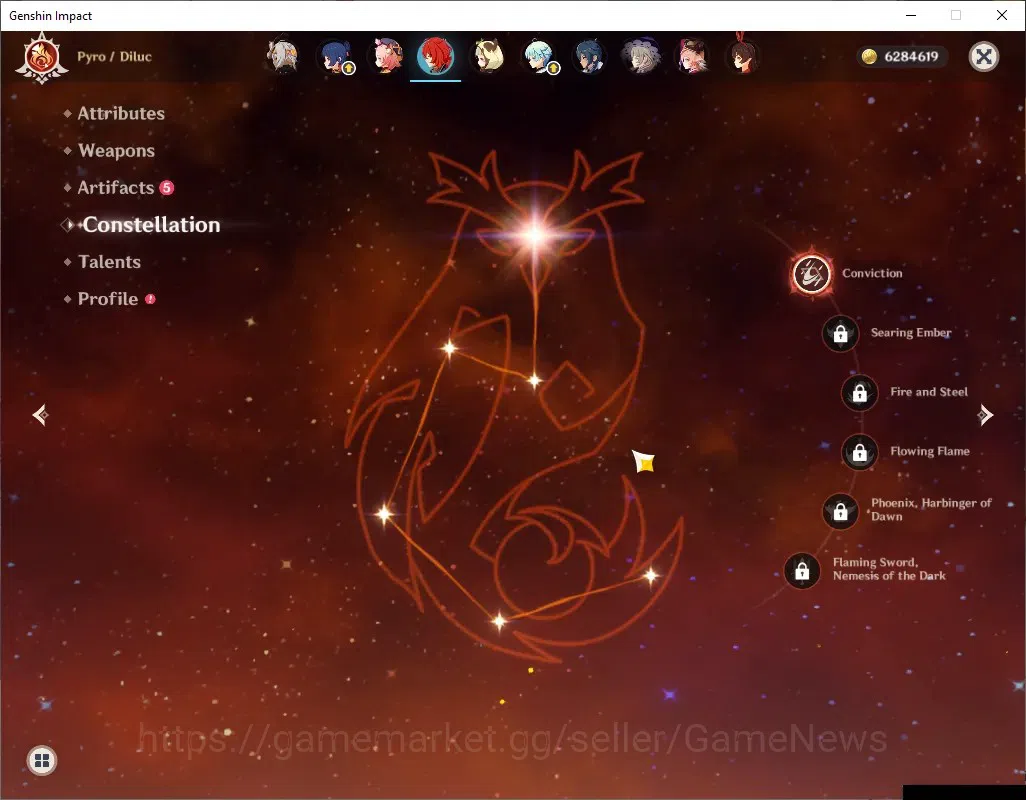Go to next character with right arrow
Viewport: 1026px width, 800px height.
(985, 415)
